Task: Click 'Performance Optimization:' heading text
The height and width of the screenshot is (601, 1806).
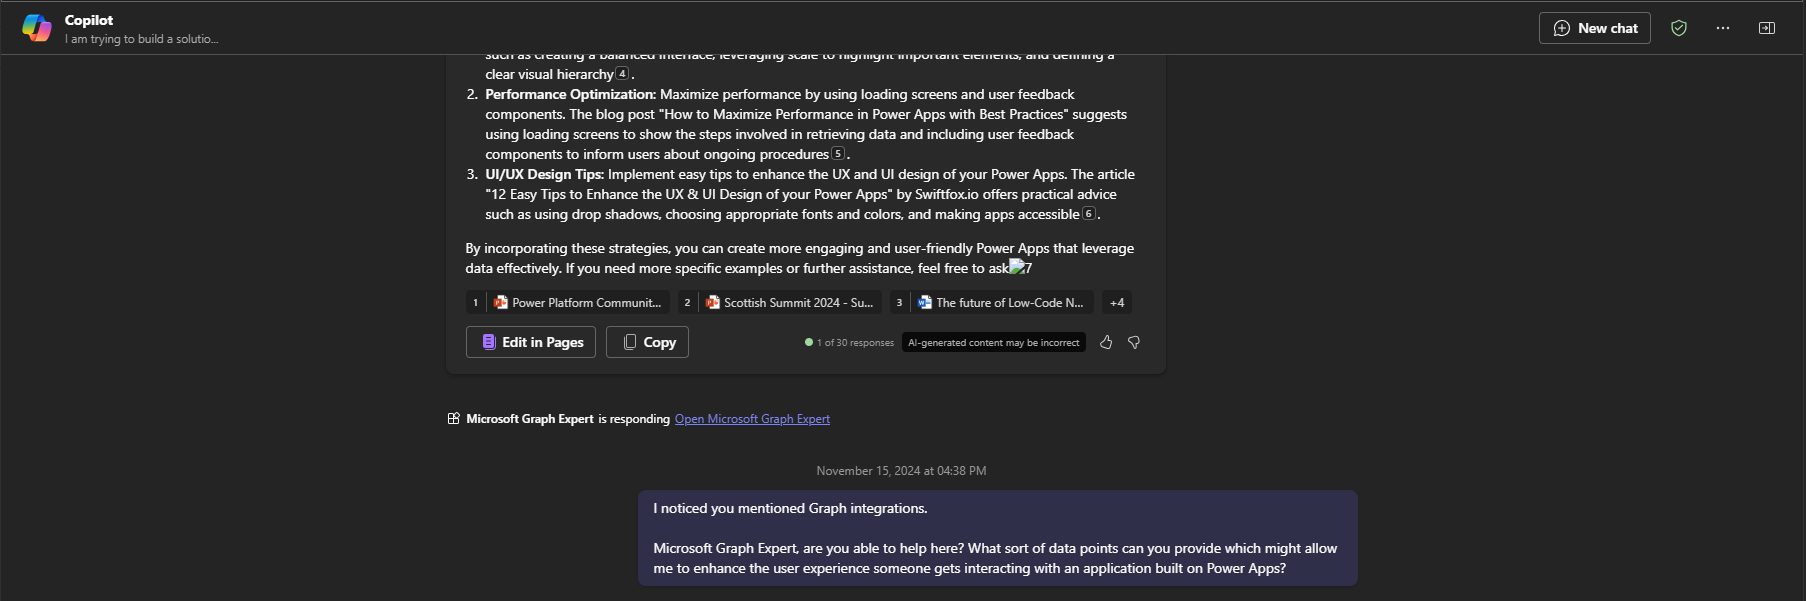Action: [571, 94]
